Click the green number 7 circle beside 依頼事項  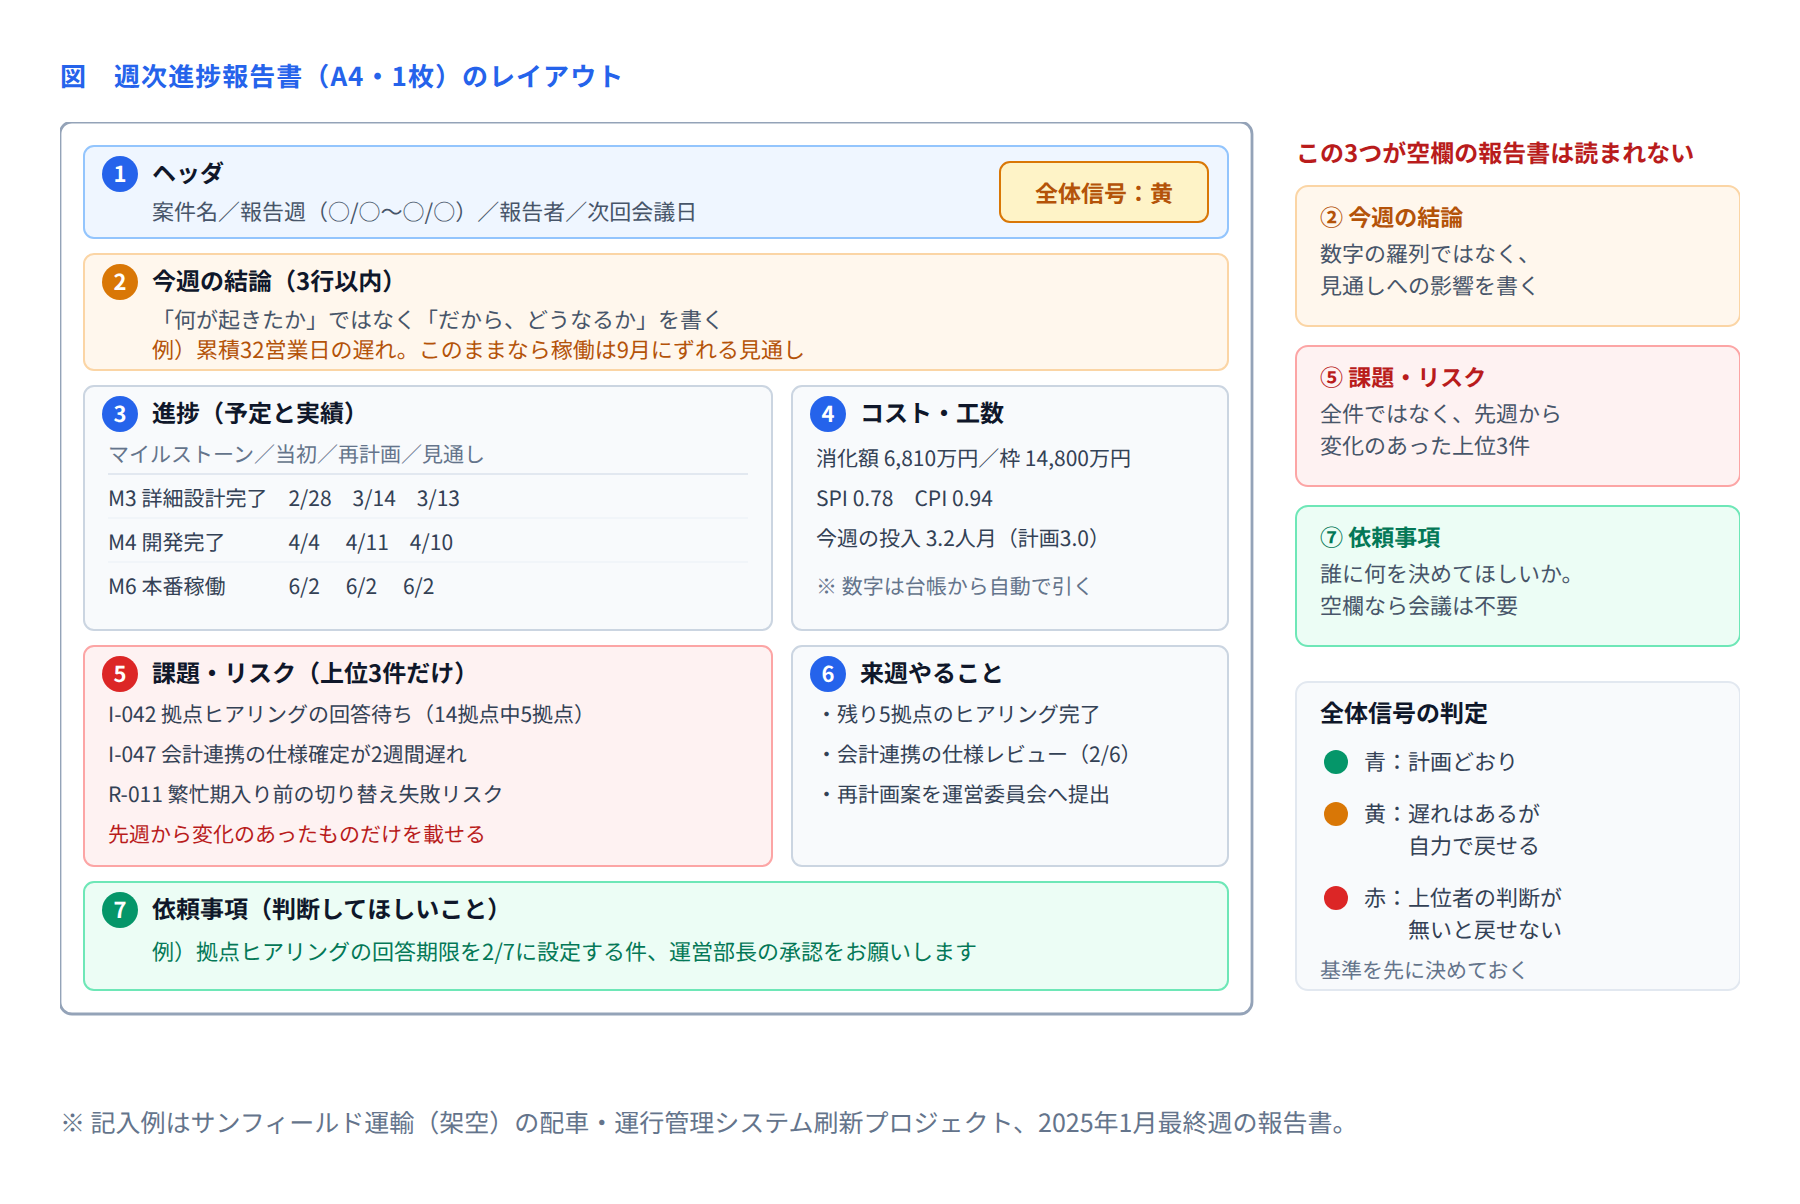tap(120, 910)
